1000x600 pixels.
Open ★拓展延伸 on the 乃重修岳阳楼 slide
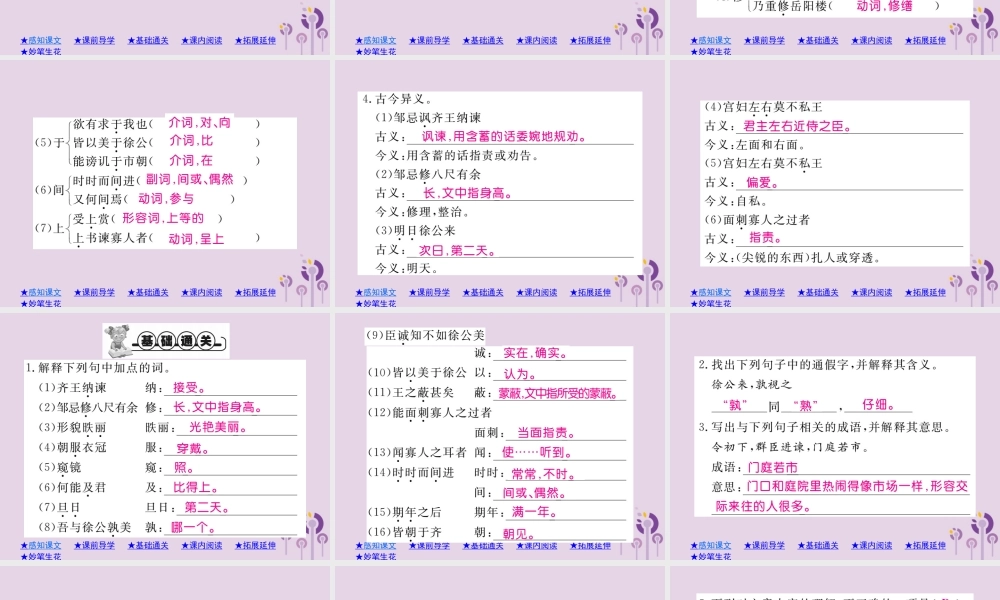tap(925, 40)
